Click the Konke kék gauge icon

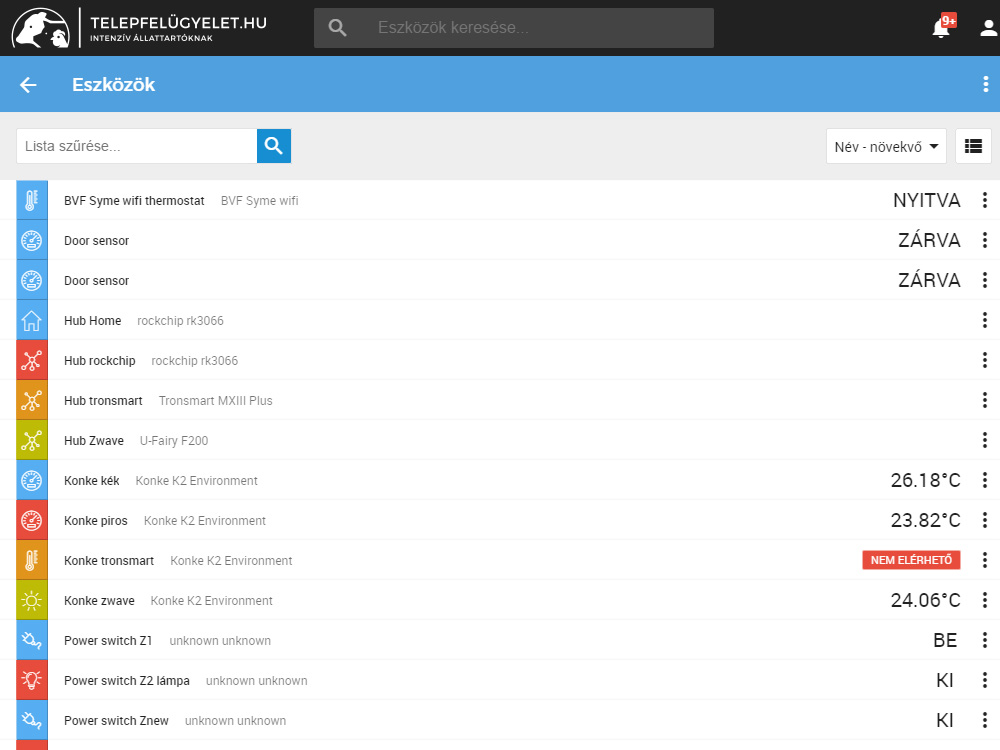(32, 480)
